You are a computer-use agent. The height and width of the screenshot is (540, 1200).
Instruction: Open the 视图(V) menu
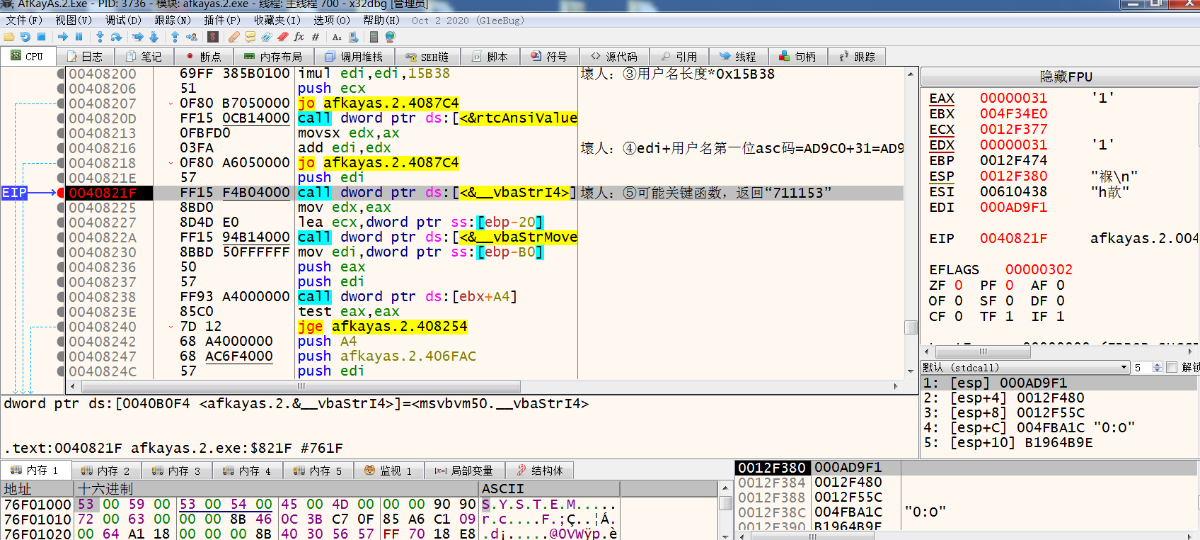point(74,20)
